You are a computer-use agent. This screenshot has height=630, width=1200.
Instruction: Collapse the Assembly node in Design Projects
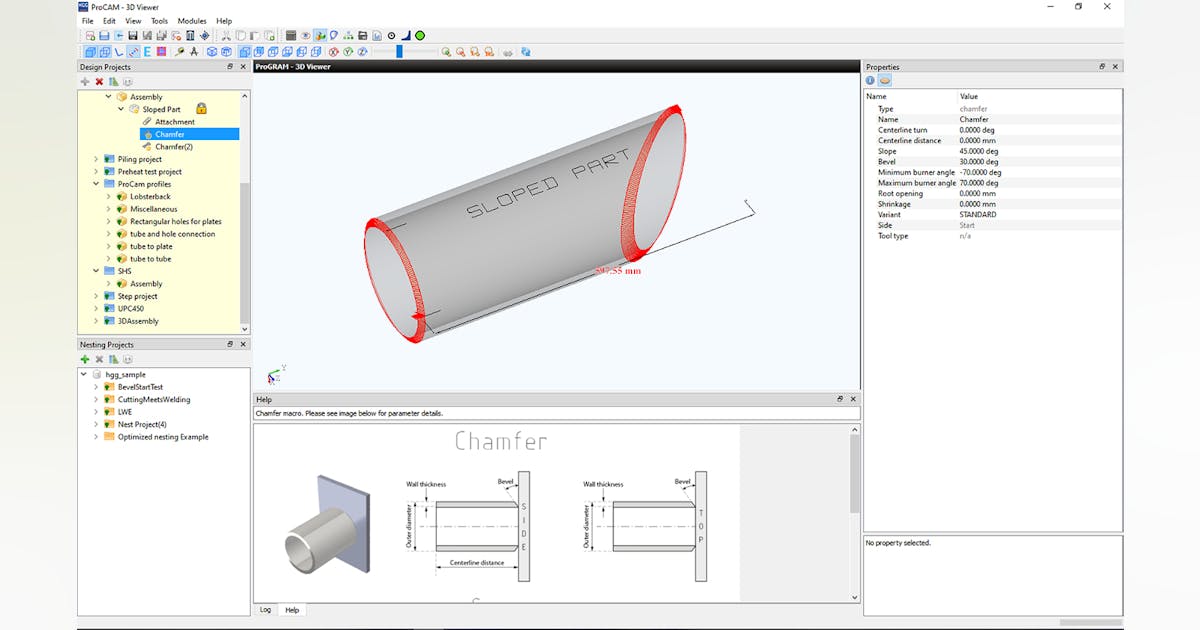pos(109,94)
